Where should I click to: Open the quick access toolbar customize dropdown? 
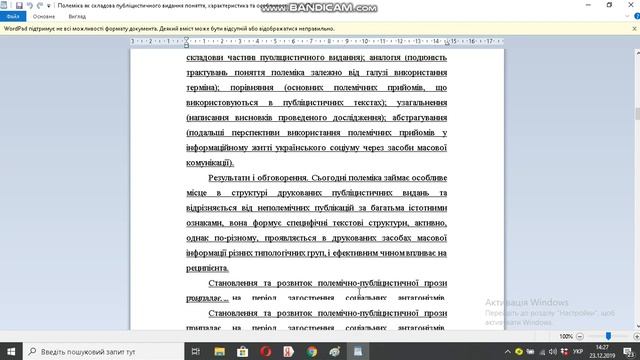tap(49, 6)
